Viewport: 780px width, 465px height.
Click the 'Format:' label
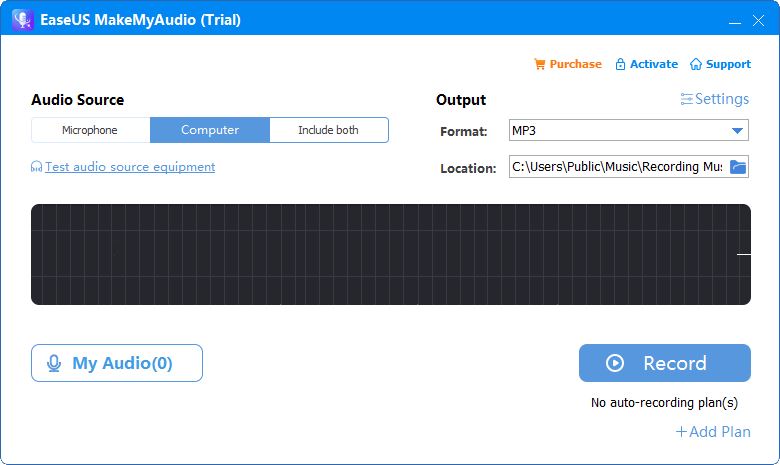pos(464,131)
